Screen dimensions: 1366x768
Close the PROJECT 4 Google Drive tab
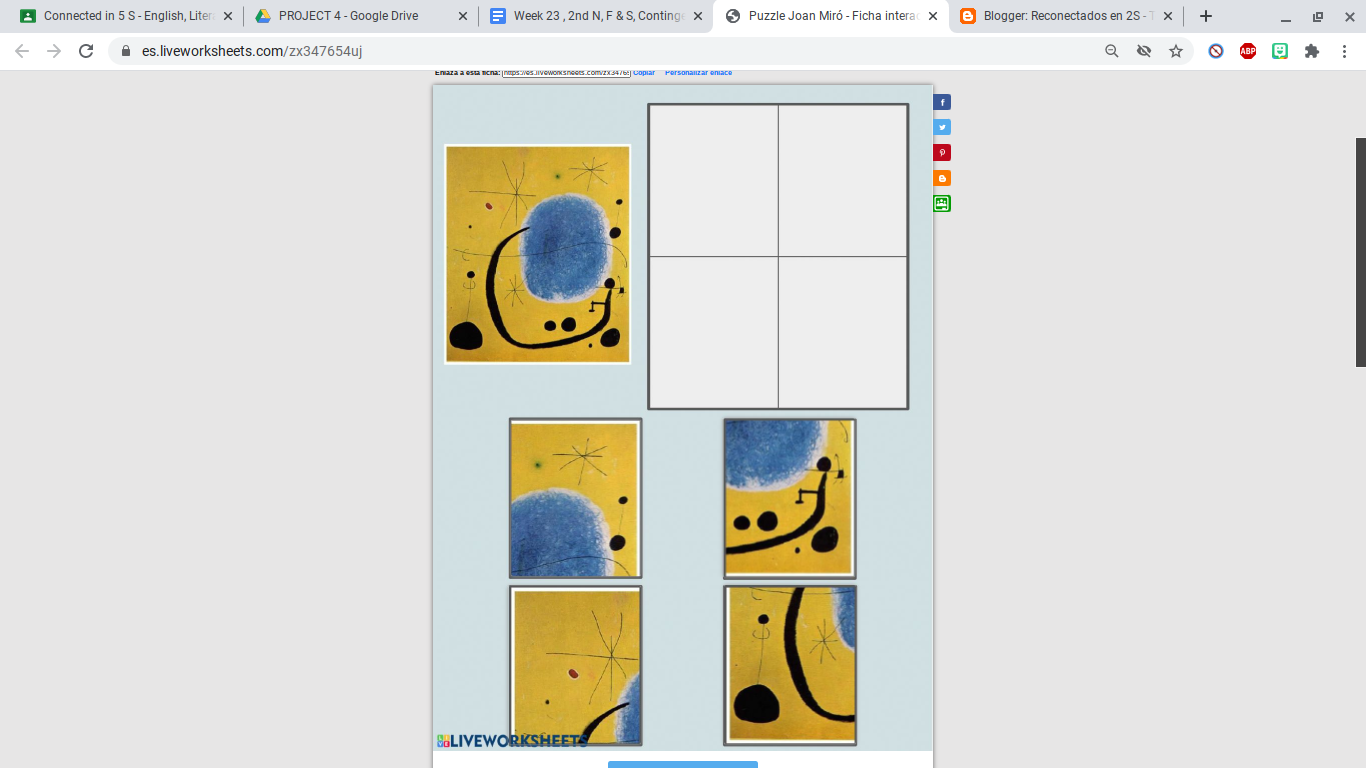tap(462, 16)
